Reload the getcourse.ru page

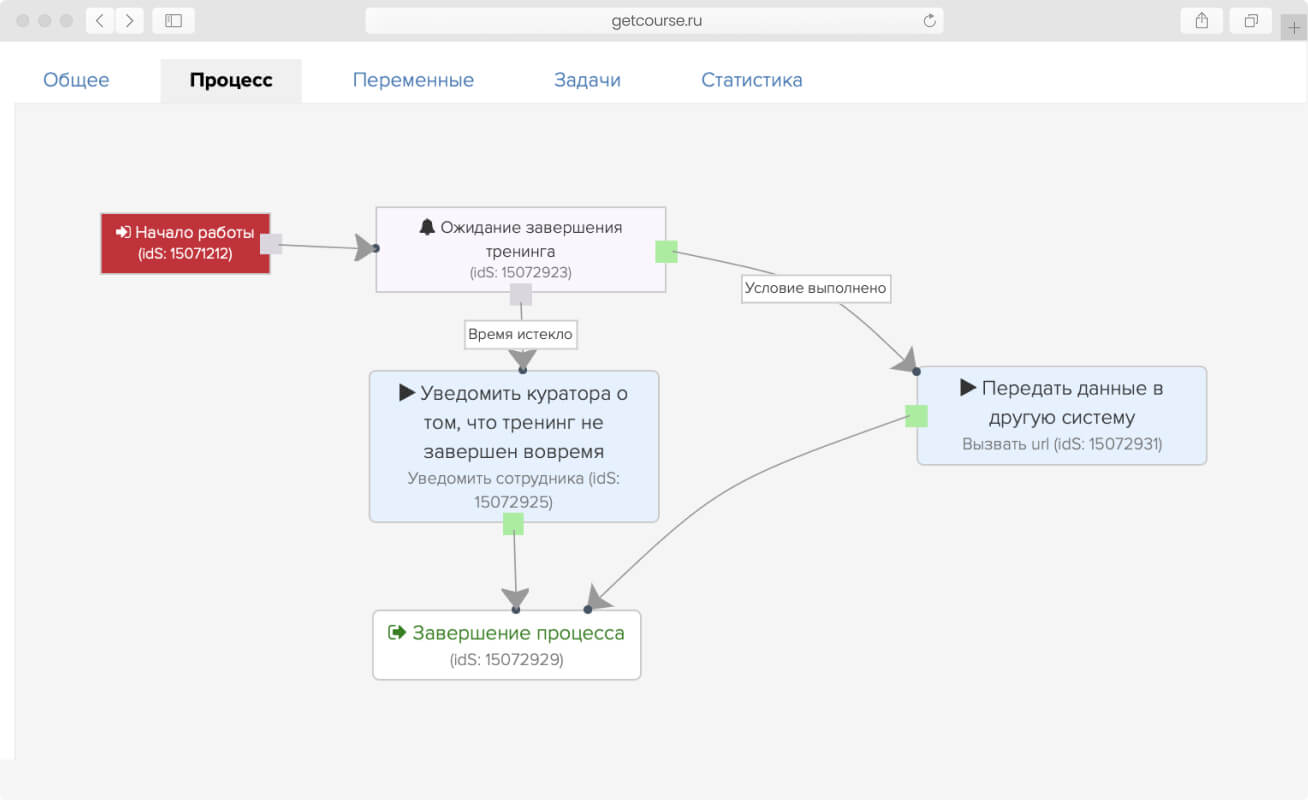tap(929, 20)
